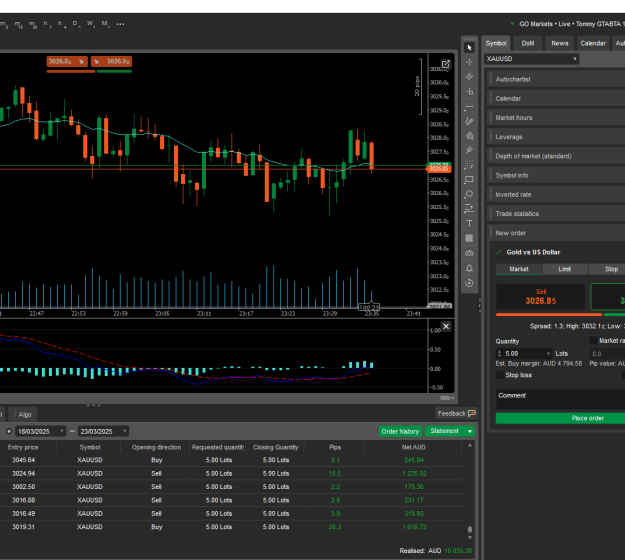The image size is (625, 560).
Task: Expand the Market hours section
Action: tap(556, 118)
